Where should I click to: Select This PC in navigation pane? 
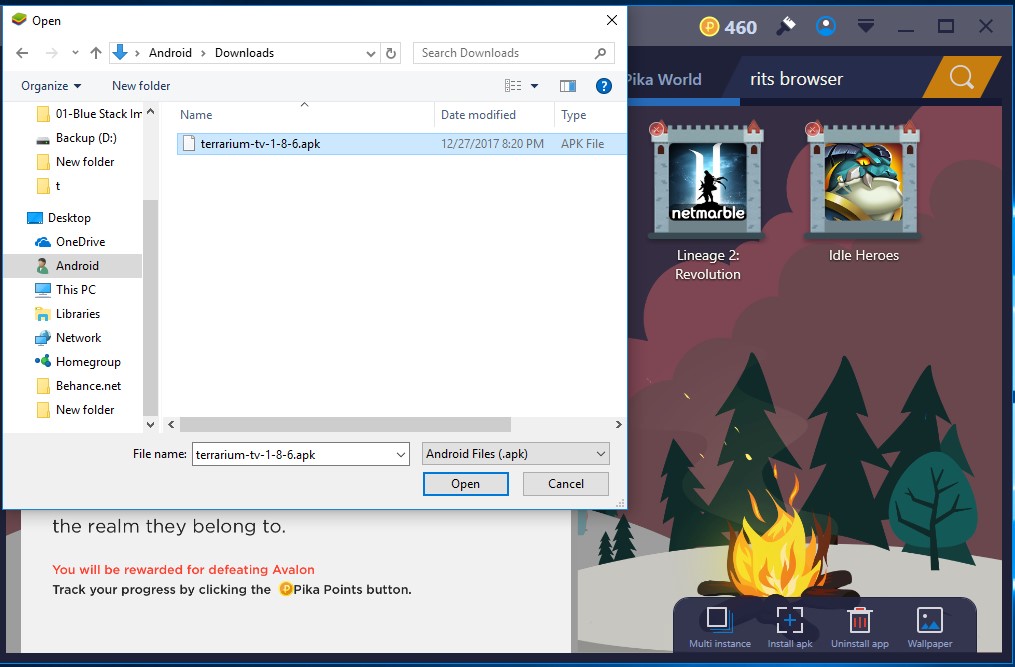65,290
